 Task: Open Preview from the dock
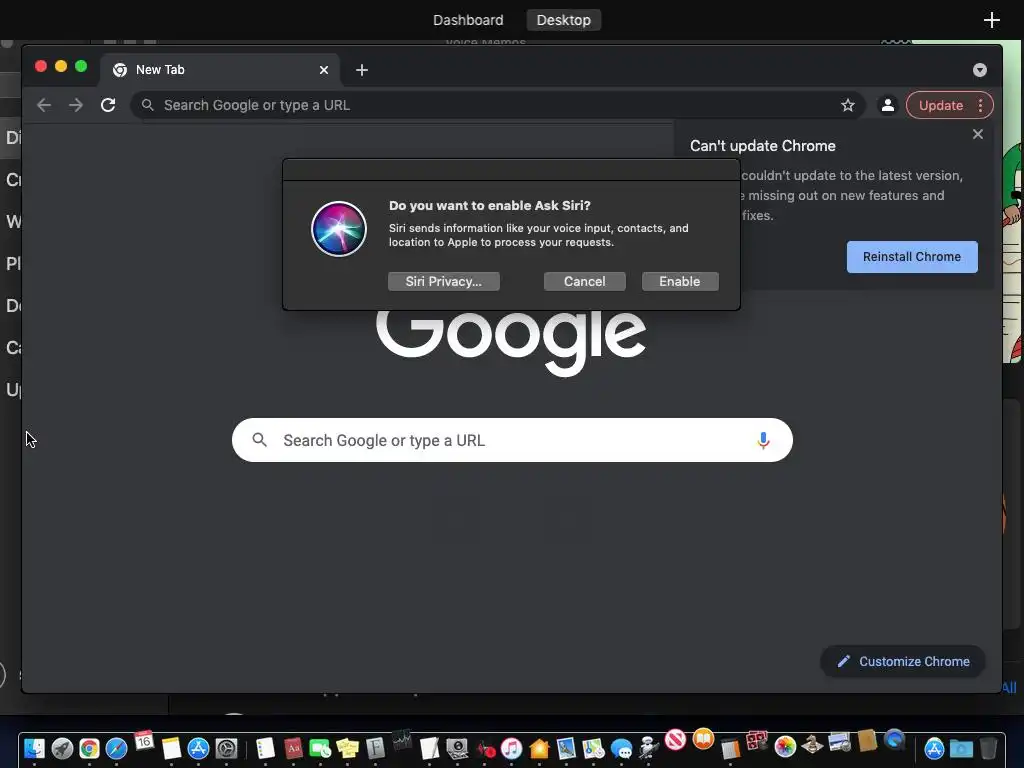pyautogui.click(x=566, y=748)
